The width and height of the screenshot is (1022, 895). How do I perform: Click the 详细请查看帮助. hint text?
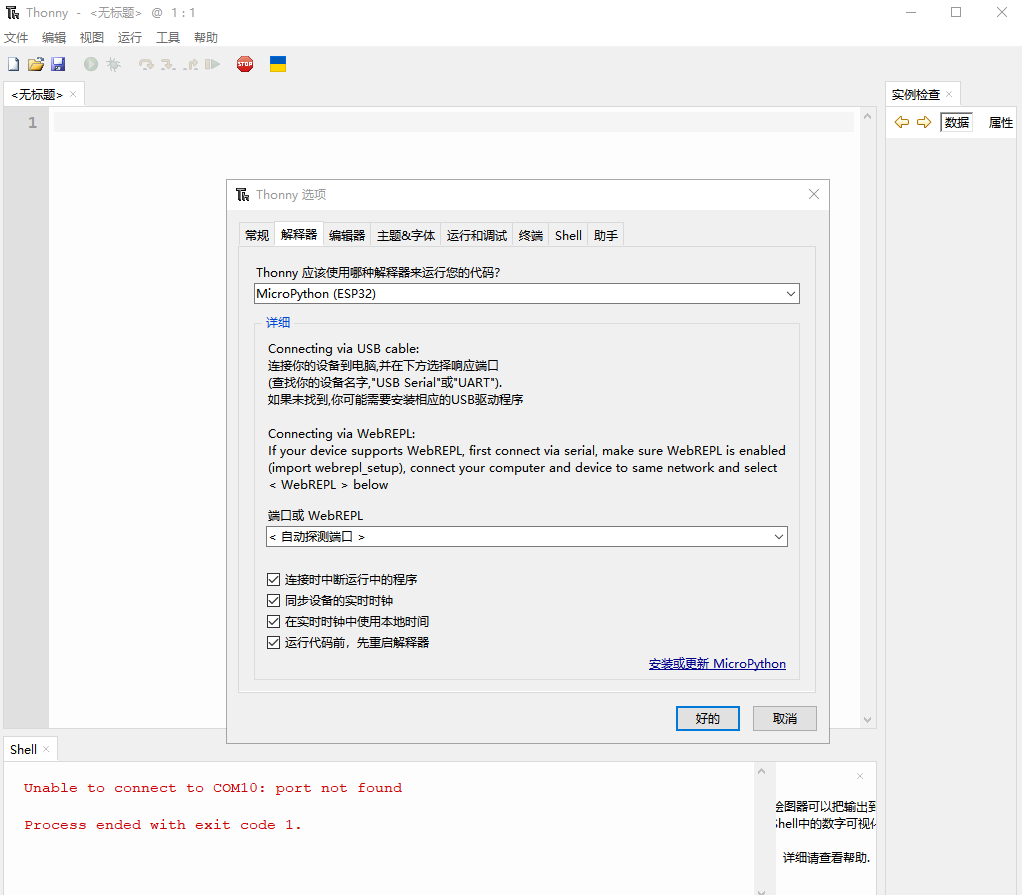826,858
